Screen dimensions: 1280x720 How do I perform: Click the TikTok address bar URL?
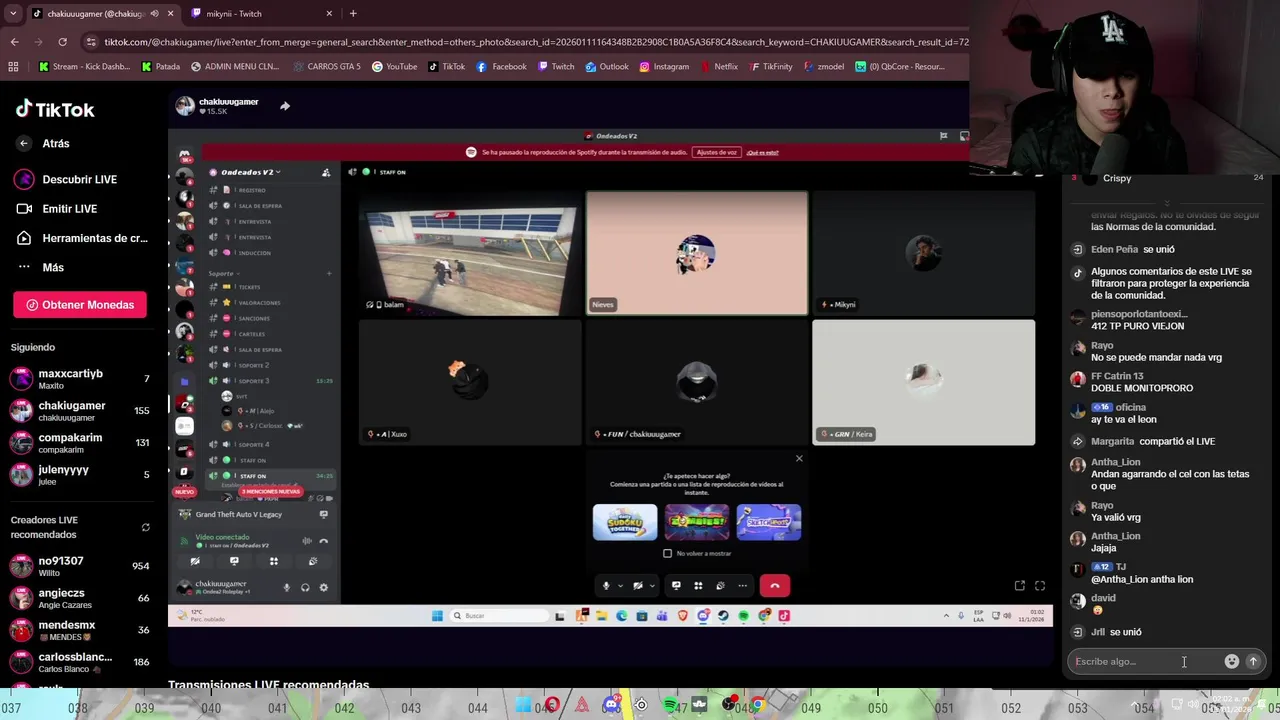[x=536, y=42]
